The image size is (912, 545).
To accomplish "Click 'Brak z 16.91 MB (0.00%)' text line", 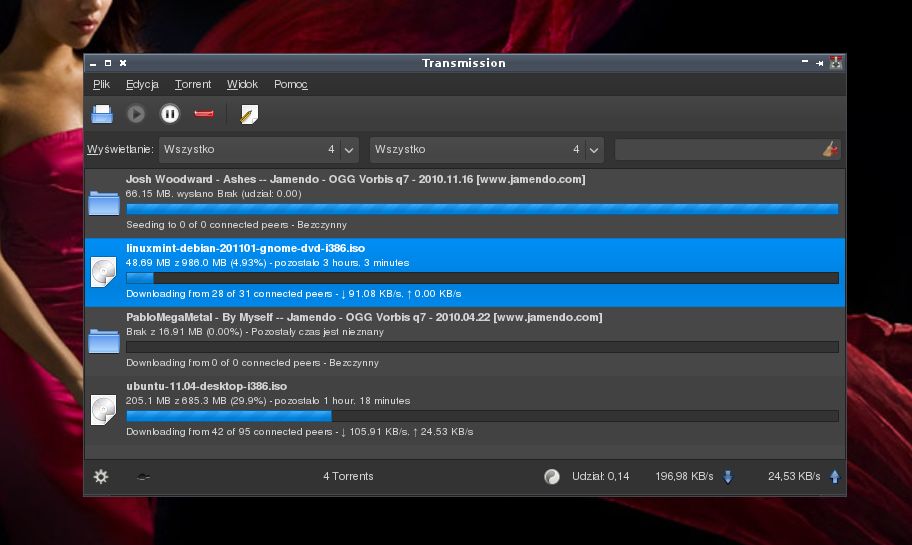I will tap(184, 332).
